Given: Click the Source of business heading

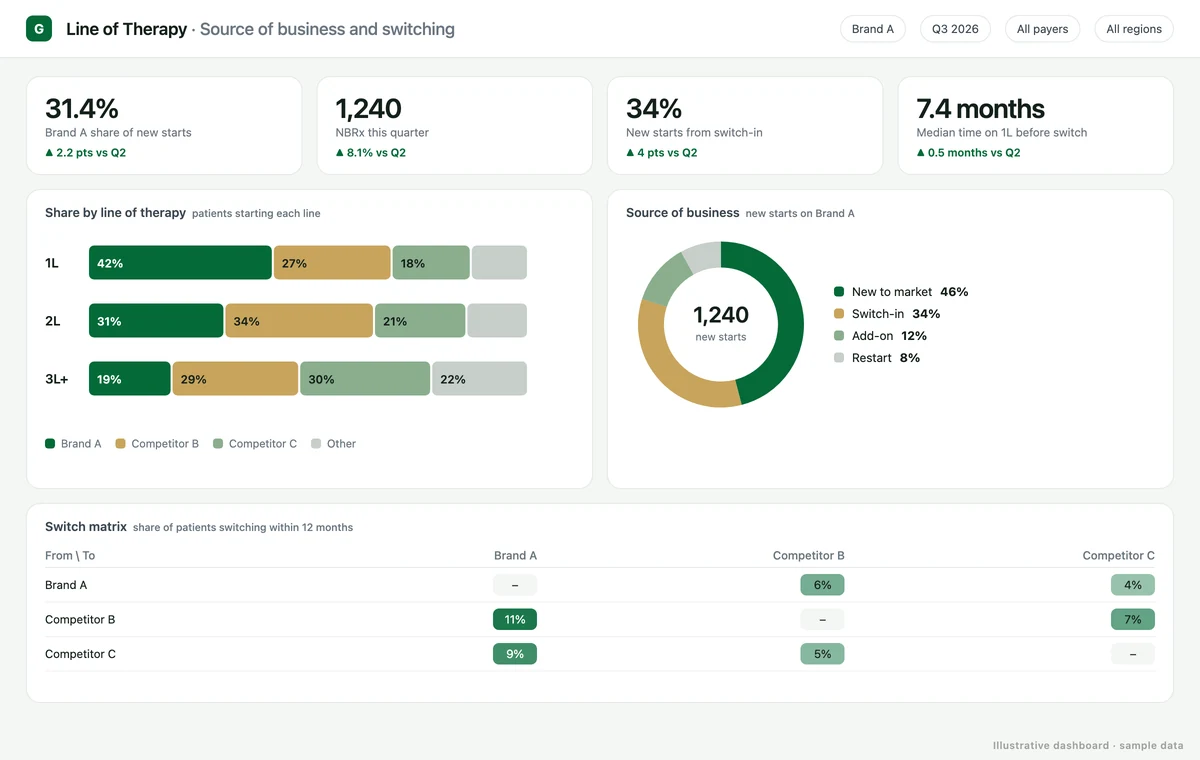Looking at the screenshot, I should point(682,213).
